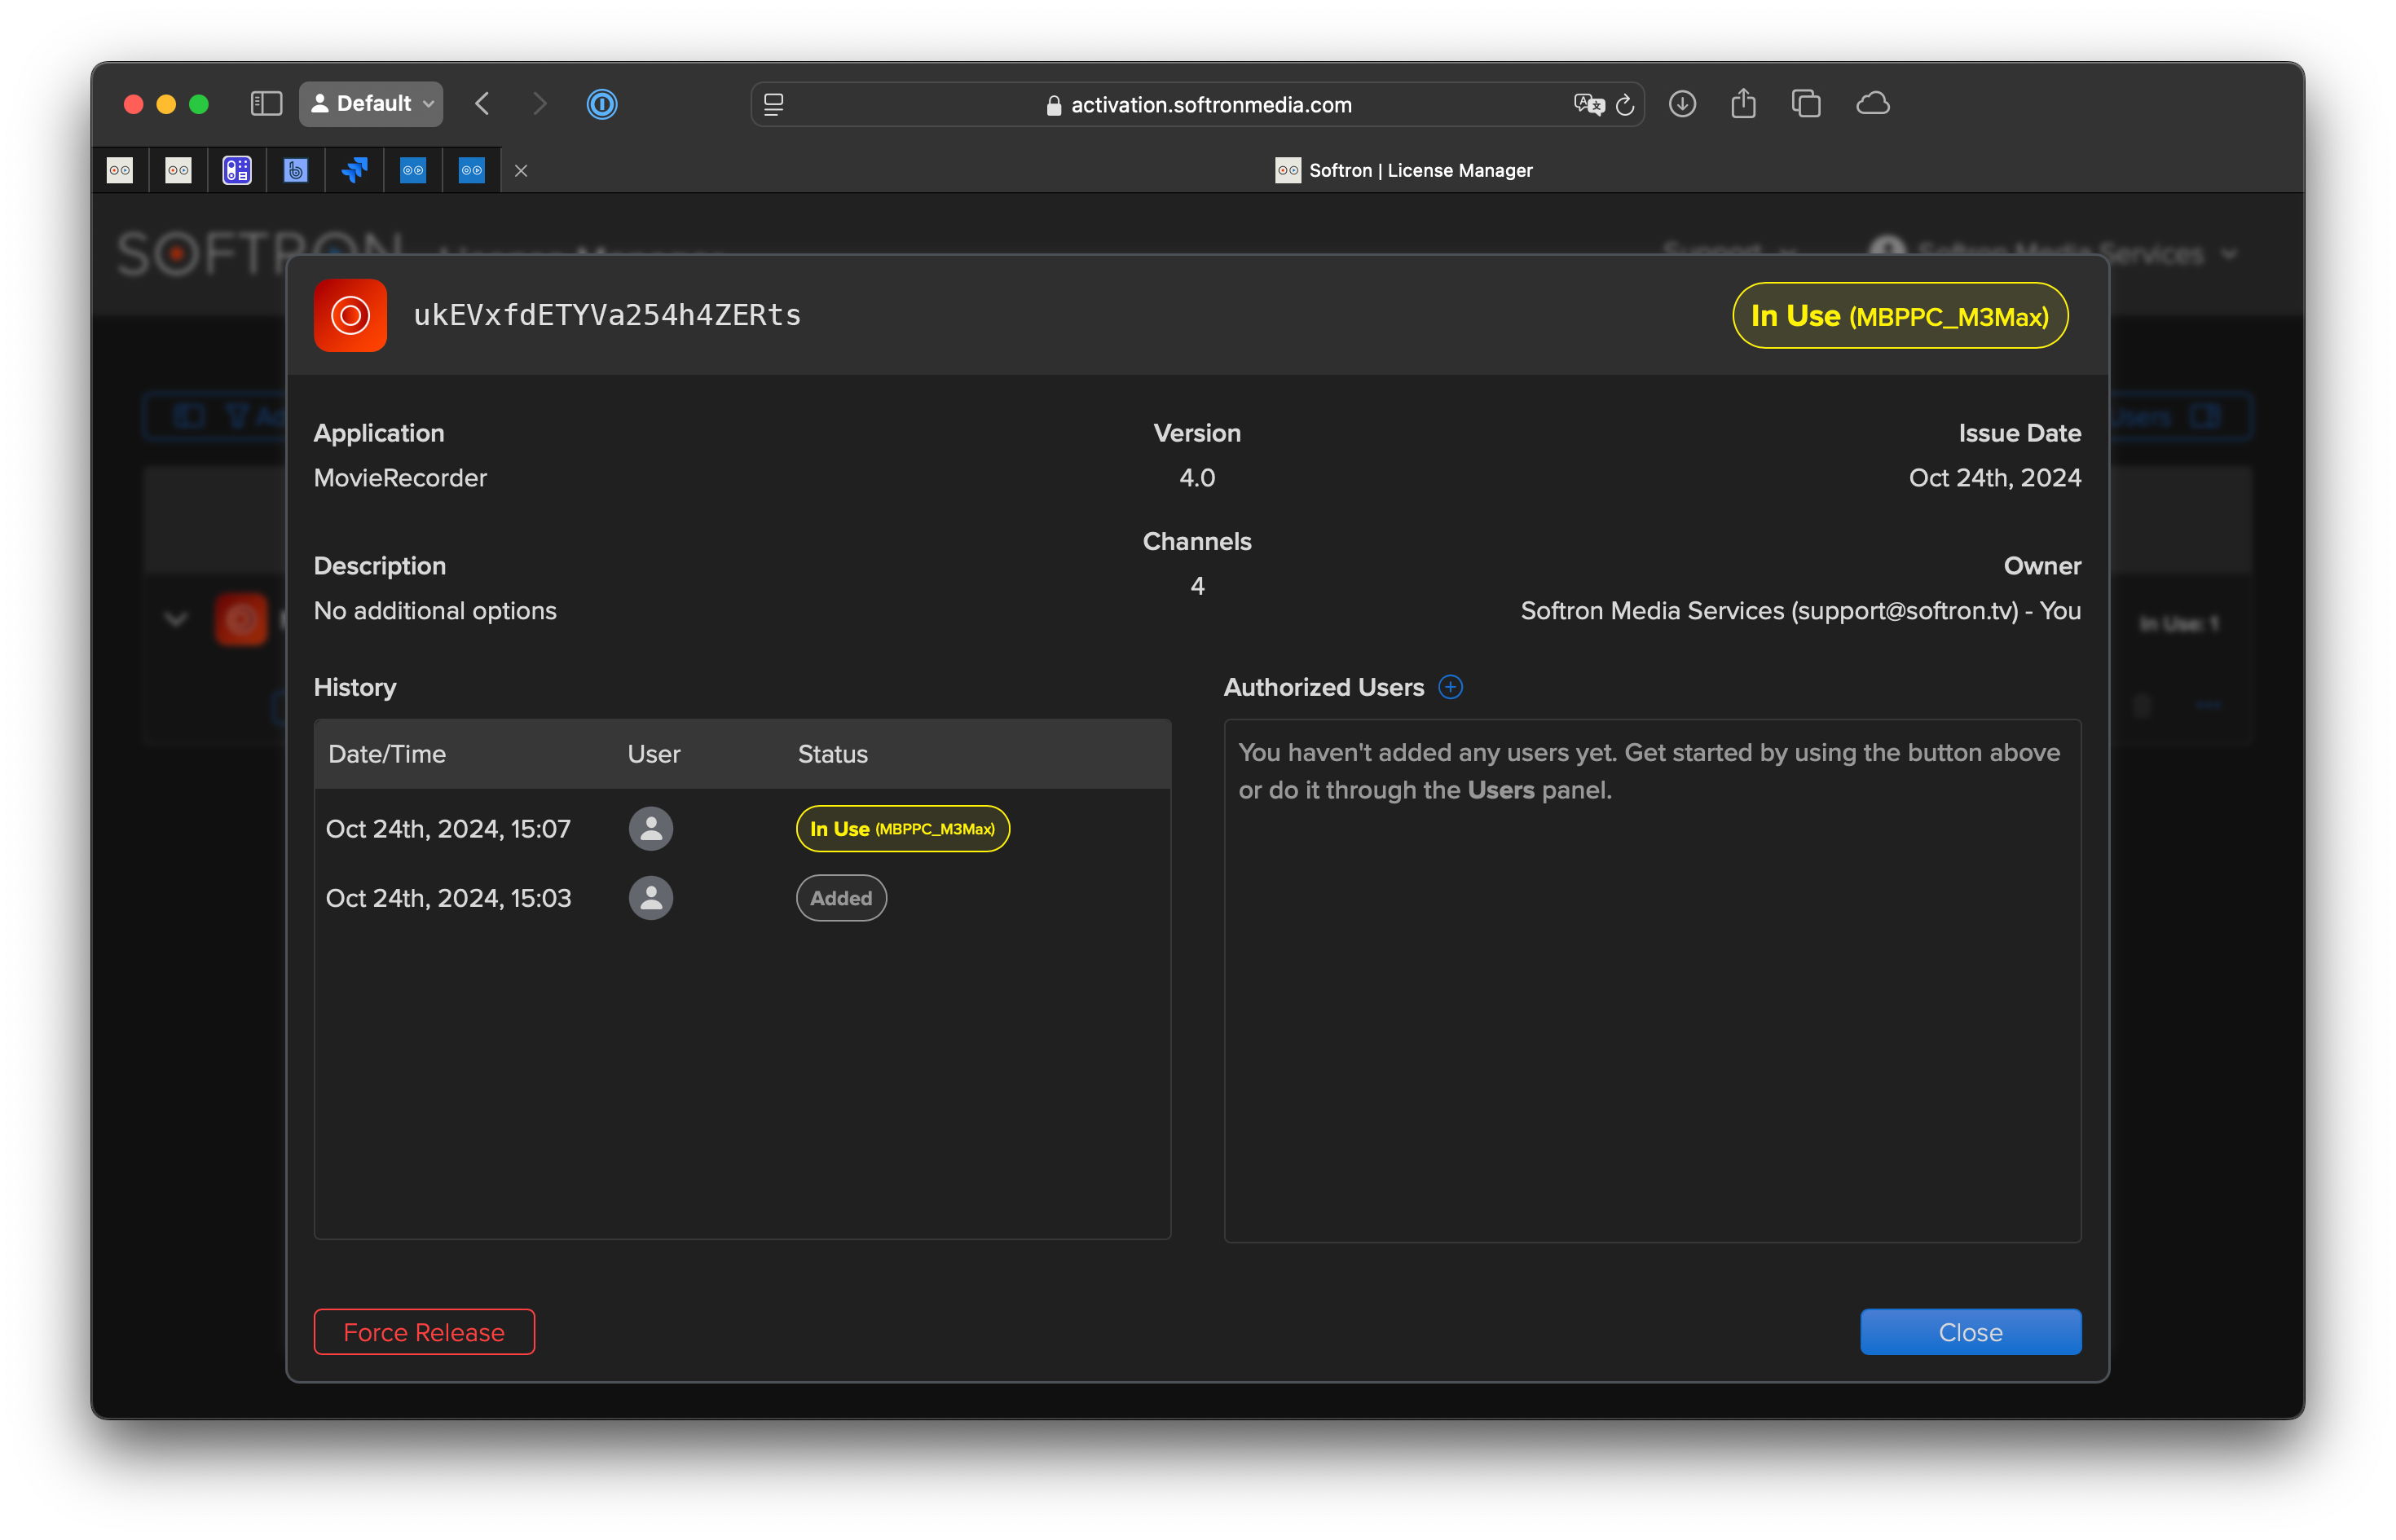
Task: Click the Force Release button
Action: pos(424,1331)
